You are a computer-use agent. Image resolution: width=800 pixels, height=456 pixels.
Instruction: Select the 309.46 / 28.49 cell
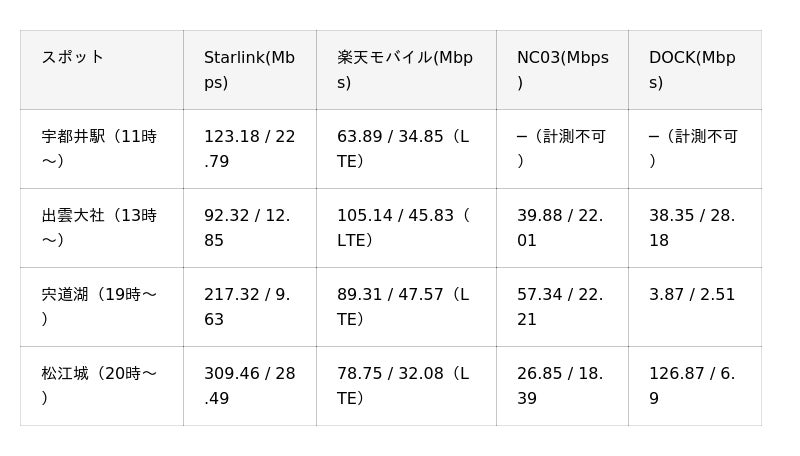click(x=250, y=386)
